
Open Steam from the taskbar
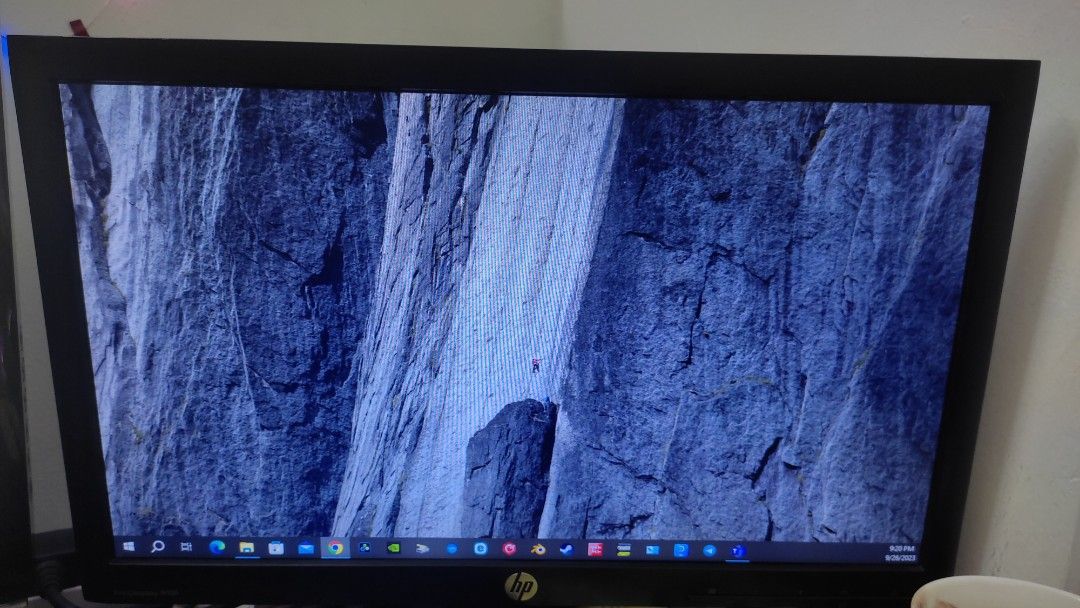pos(566,549)
